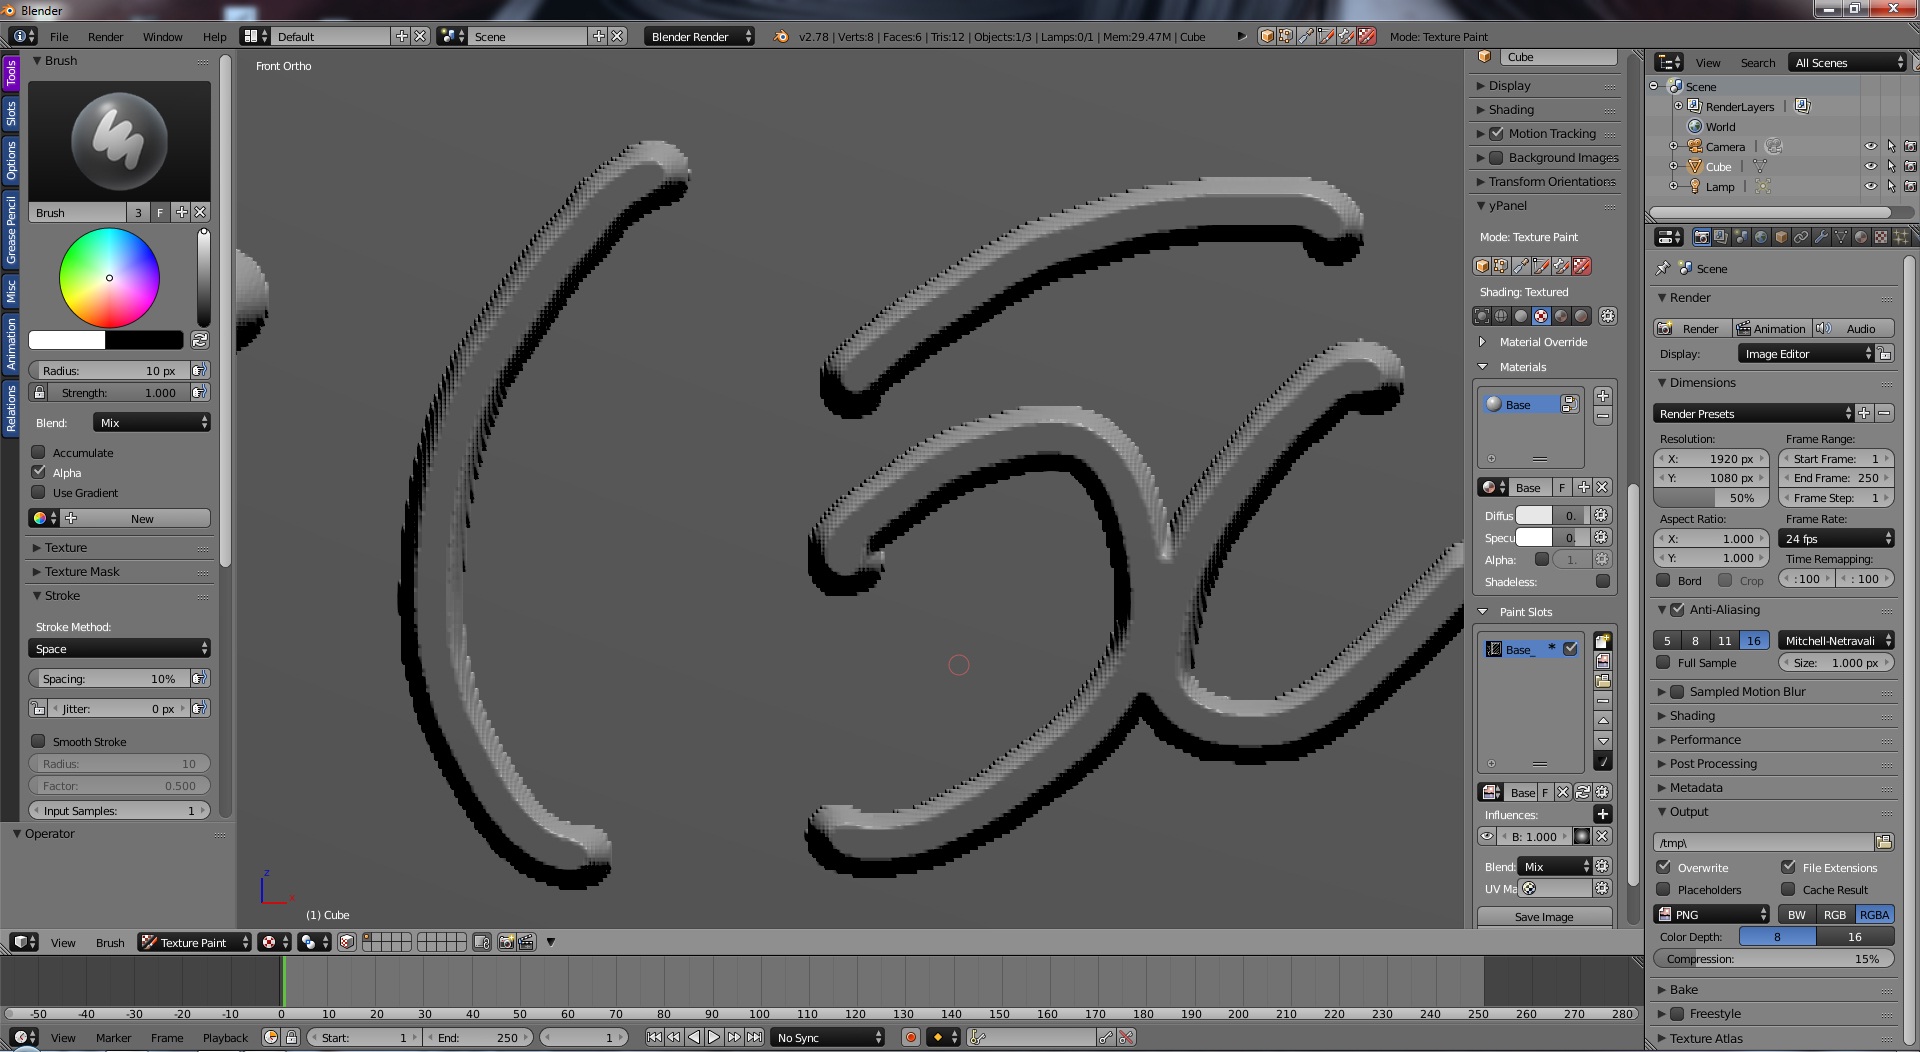This screenshot has height=1052, width=1920.
Task: Click the pin icon in properties editor
Action: [x=1663, y=268]
